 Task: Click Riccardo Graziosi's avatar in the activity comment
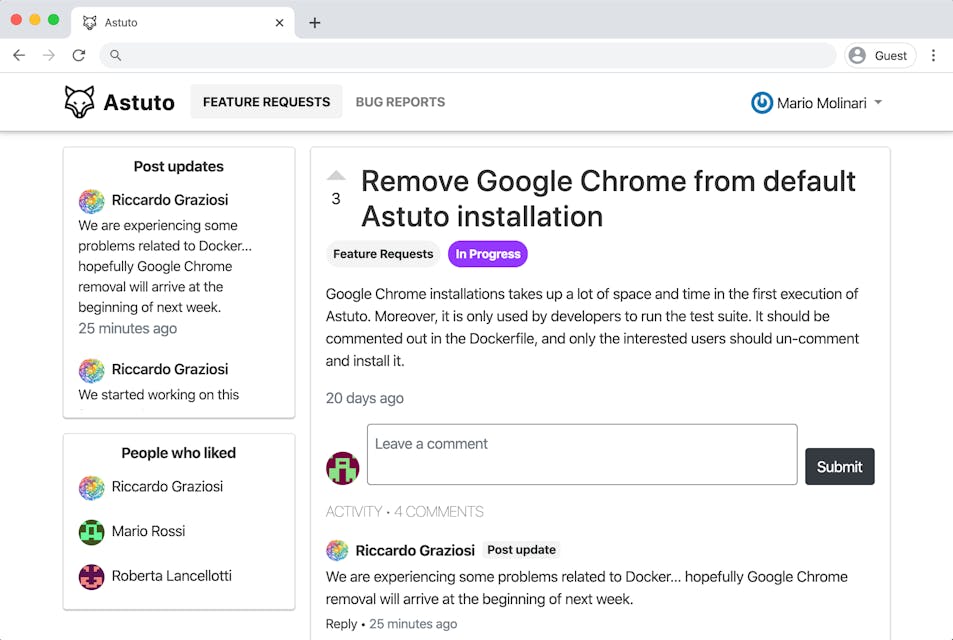coord(337,550)
